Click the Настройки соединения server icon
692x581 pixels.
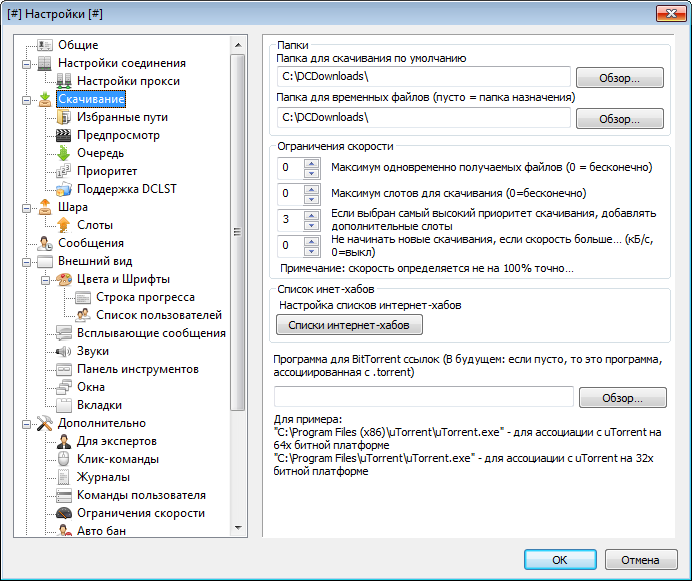(45, 63)
